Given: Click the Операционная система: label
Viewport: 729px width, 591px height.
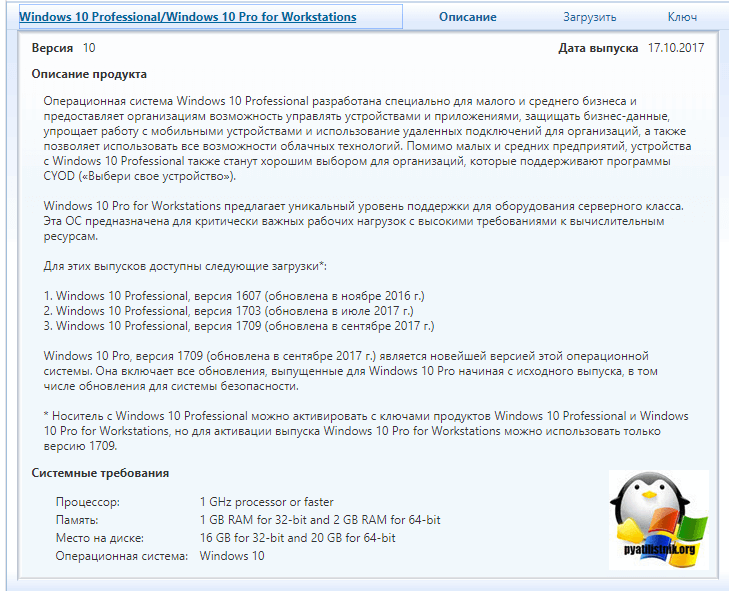Looking at the screenshot, I should pyautogui.click(x=122, y=556).
